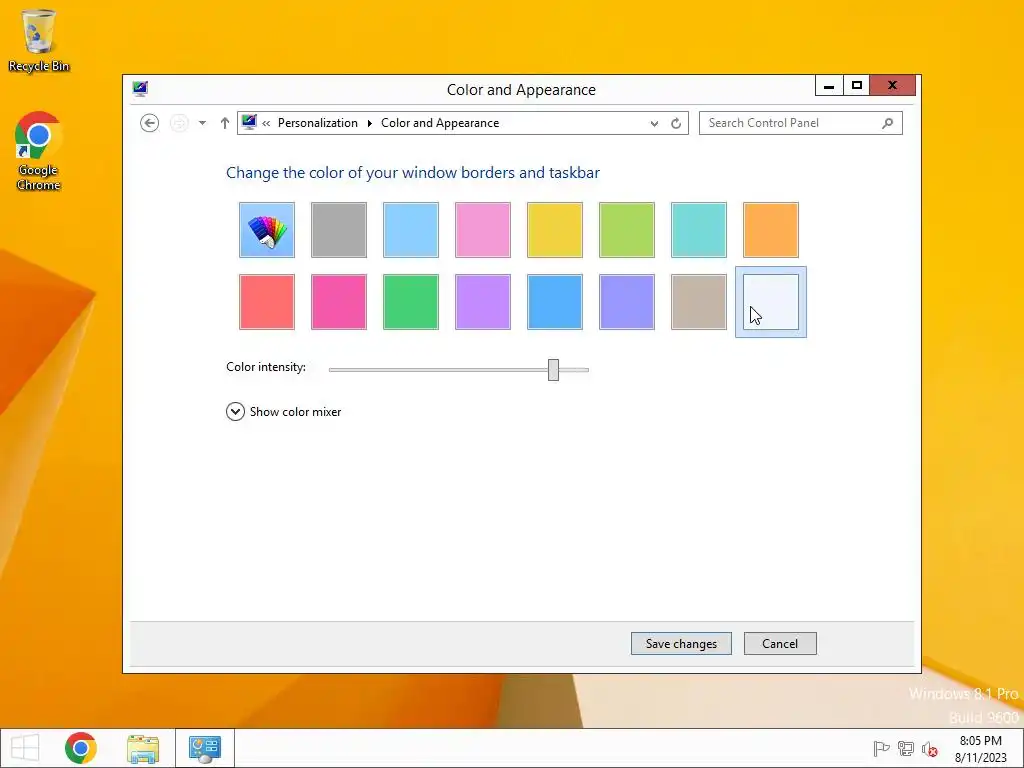Choose the orange color swatch
The image size is (1024, 768).
click(x=771, y=230)
